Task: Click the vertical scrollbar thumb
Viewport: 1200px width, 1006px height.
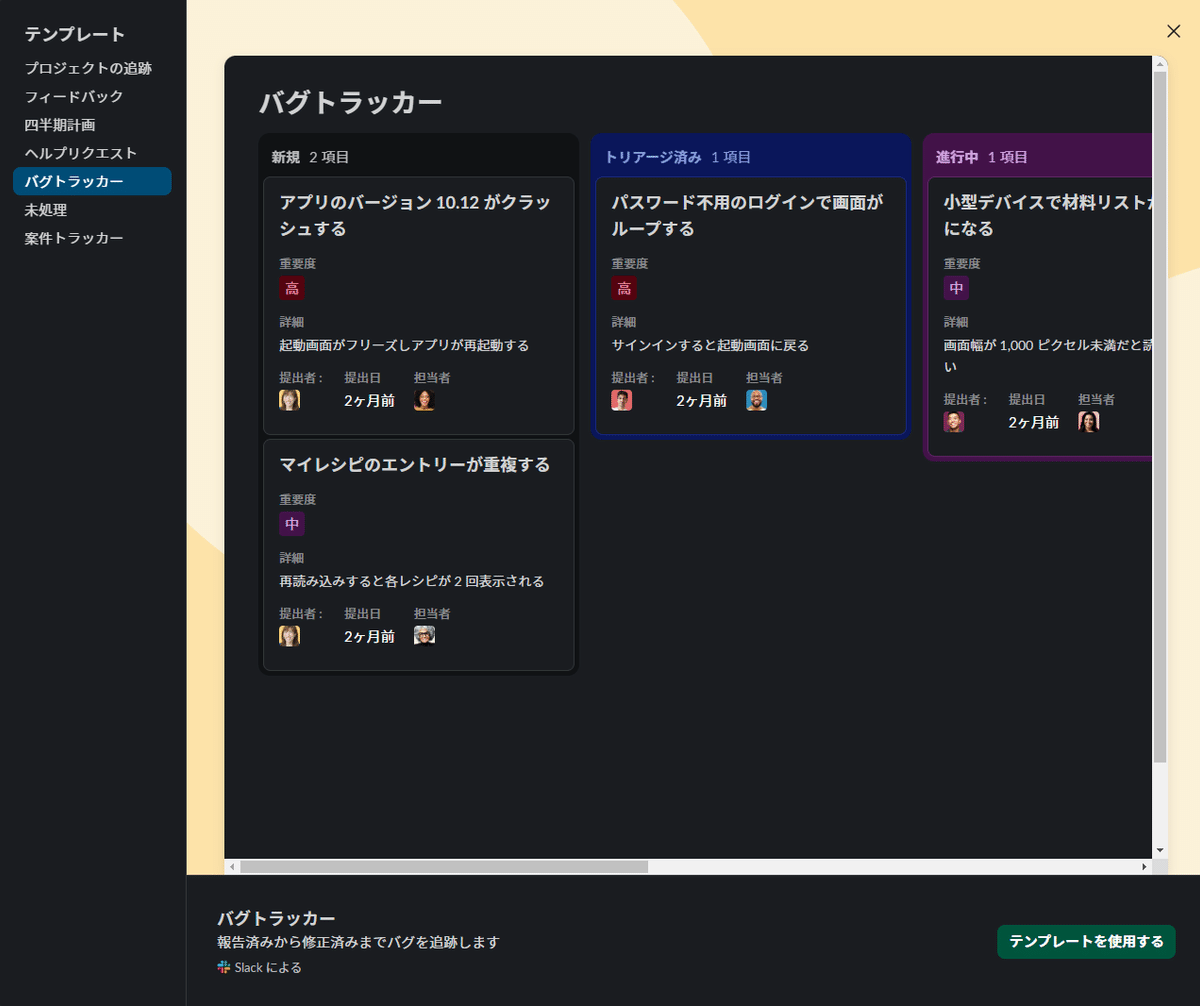Action: click(1160, 418)
